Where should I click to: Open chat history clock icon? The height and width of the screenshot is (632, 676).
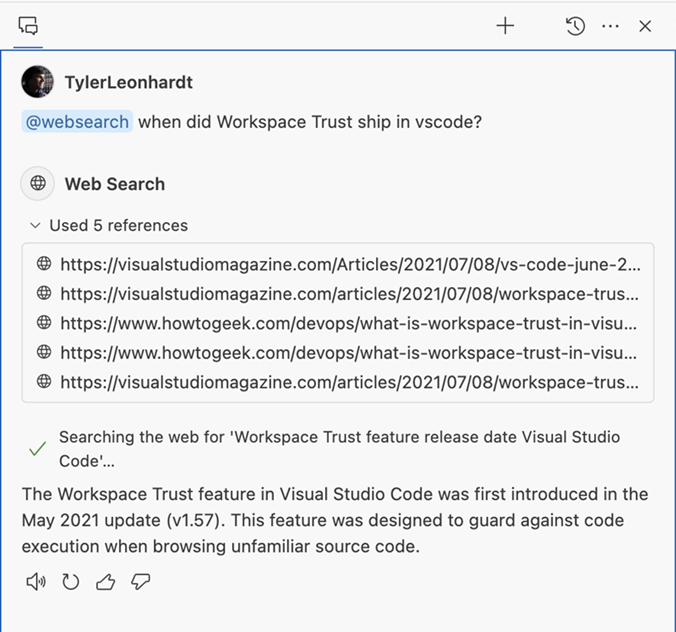pyautogui.click(x=575, y=27)
